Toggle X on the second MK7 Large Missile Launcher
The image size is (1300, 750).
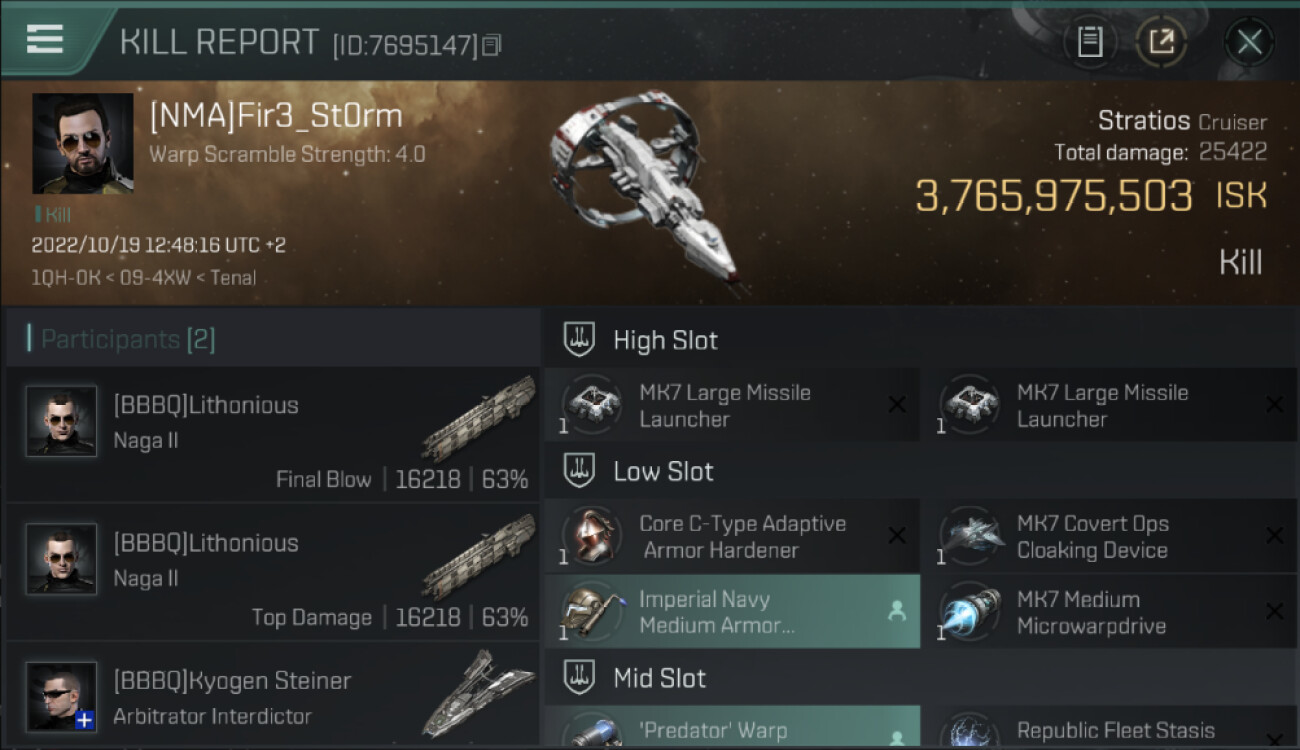click(1274, 405)
